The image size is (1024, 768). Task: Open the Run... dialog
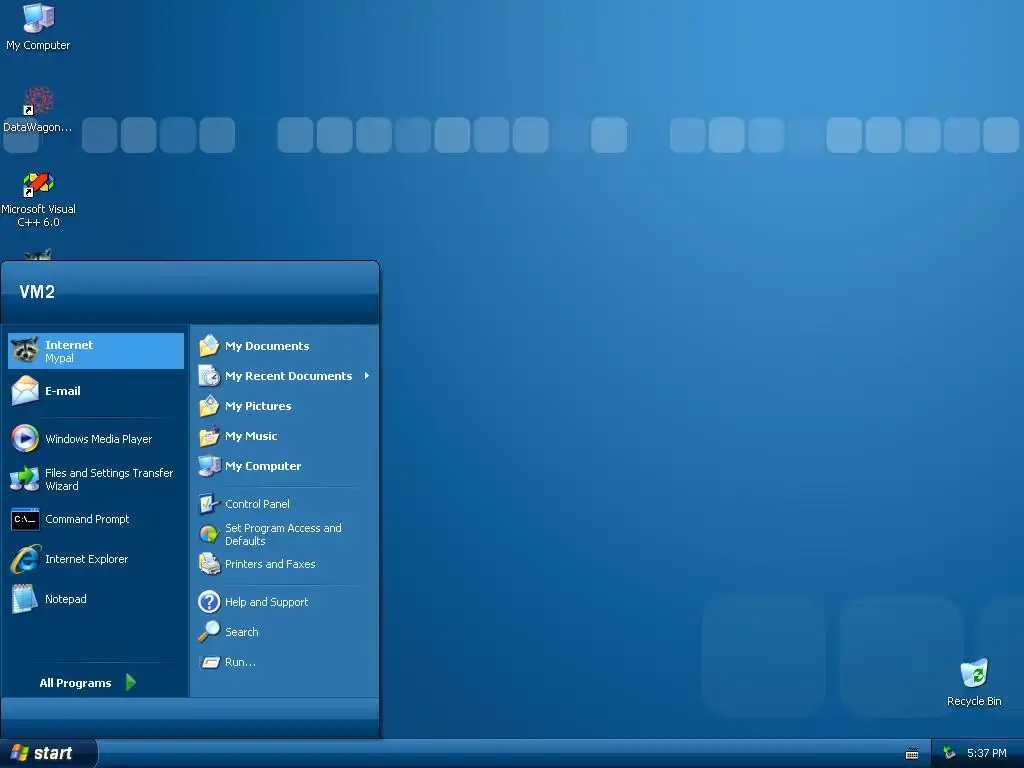pos(285,662)
